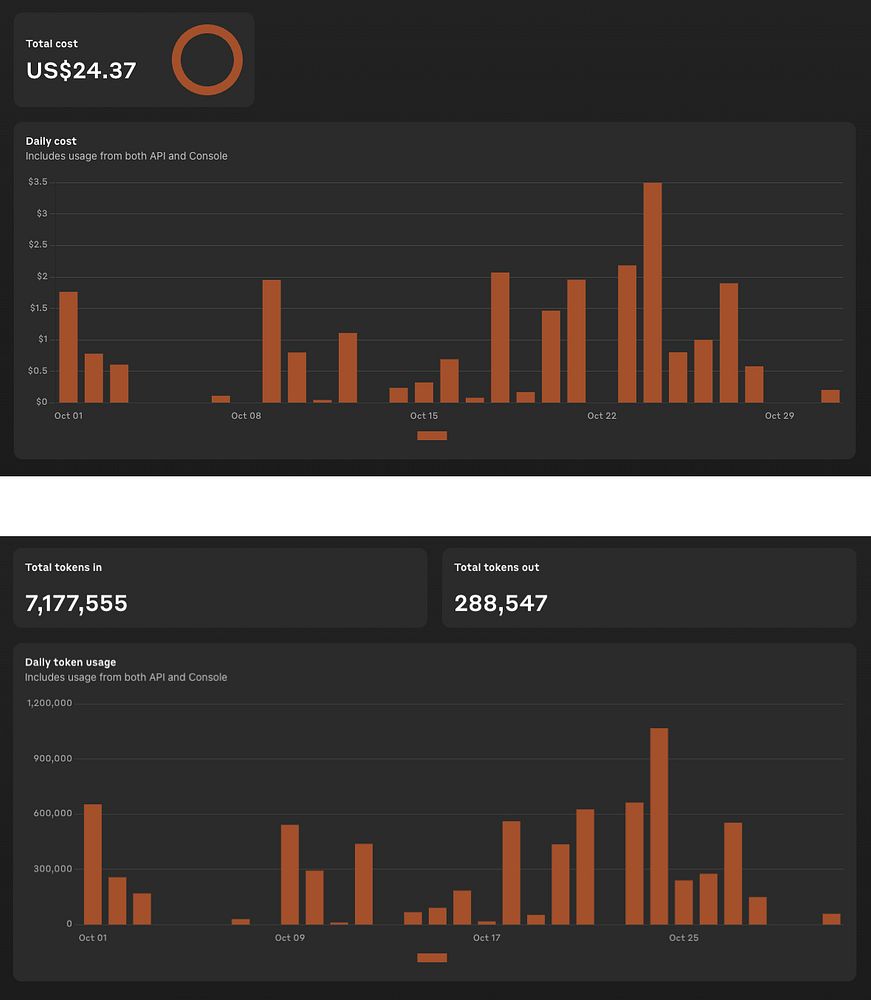Click the Daily cost chart title
Image resolution: width=871 pixels, height=1000 pixels.
51,141
